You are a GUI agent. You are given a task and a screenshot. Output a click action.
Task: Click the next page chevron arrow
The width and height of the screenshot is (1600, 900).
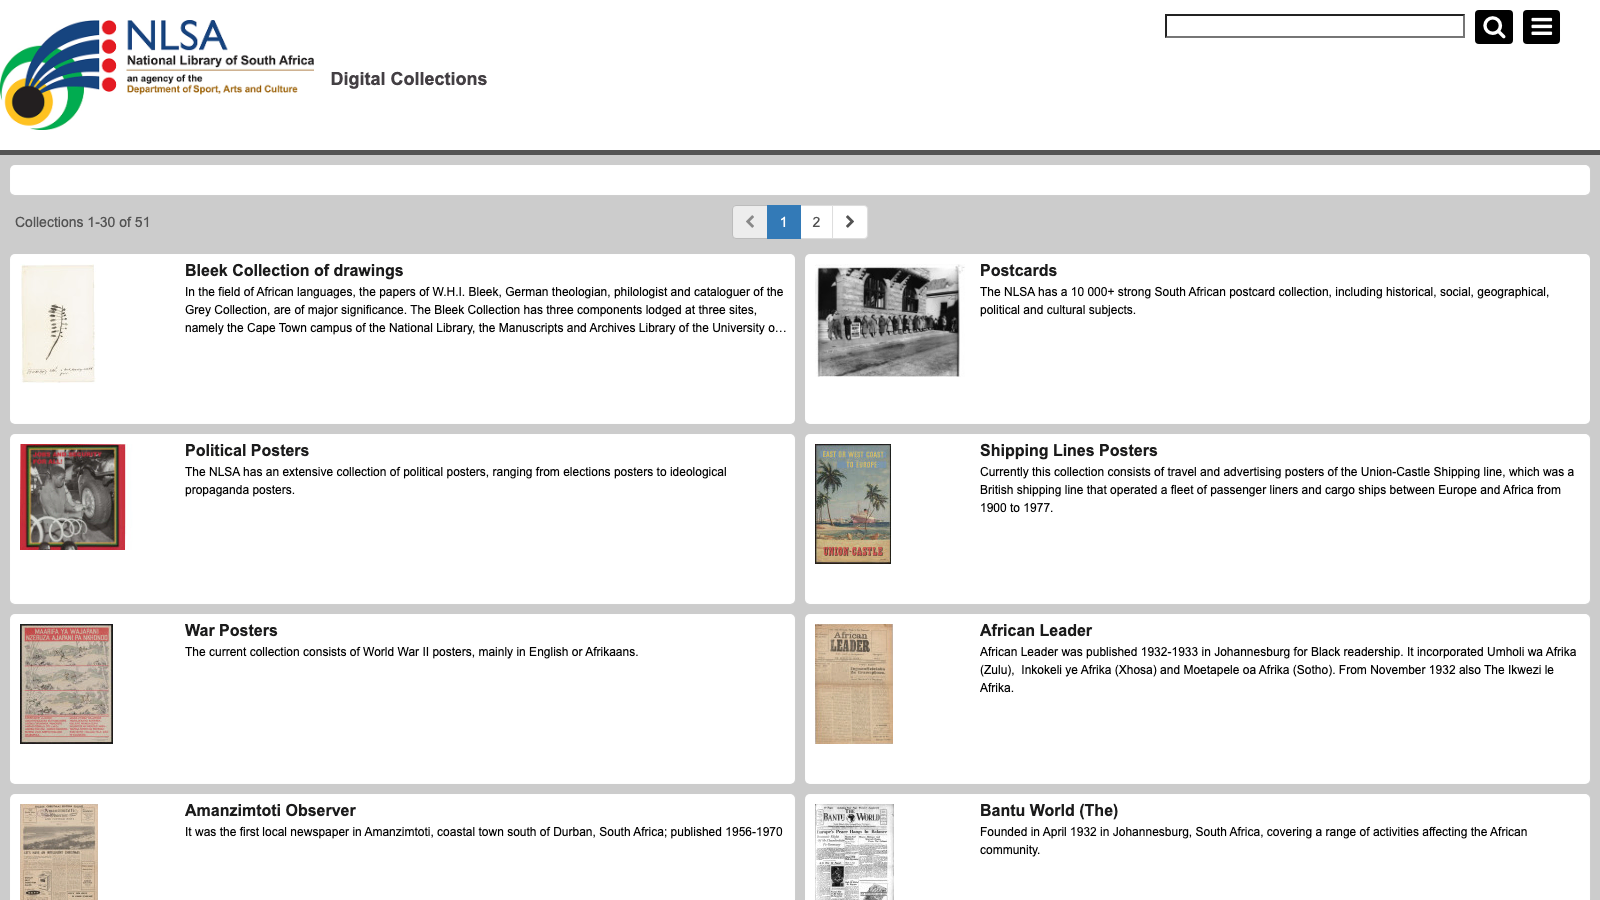849,222
